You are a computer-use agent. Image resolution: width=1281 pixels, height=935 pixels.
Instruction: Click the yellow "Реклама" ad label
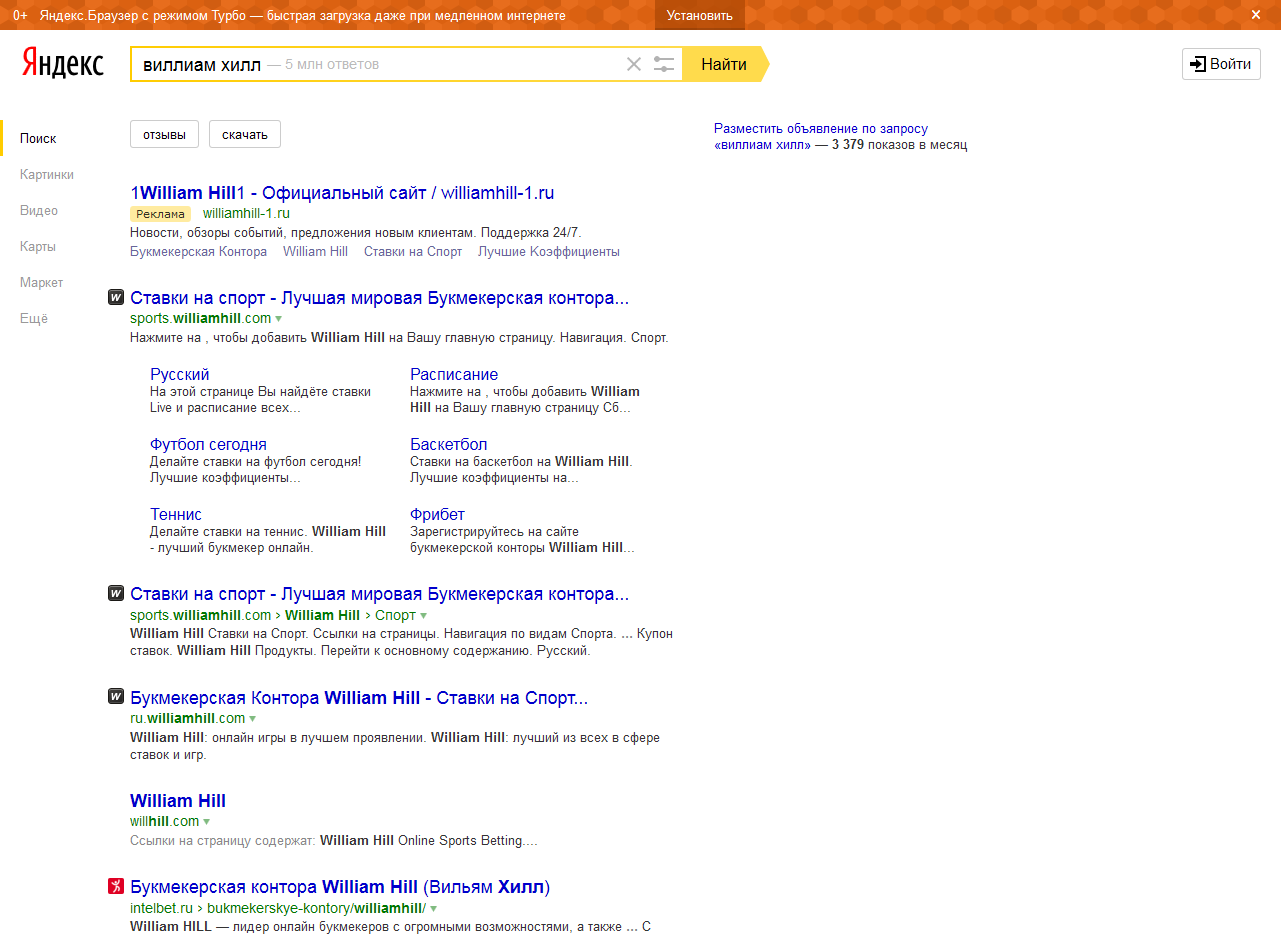tap(160, 213)
